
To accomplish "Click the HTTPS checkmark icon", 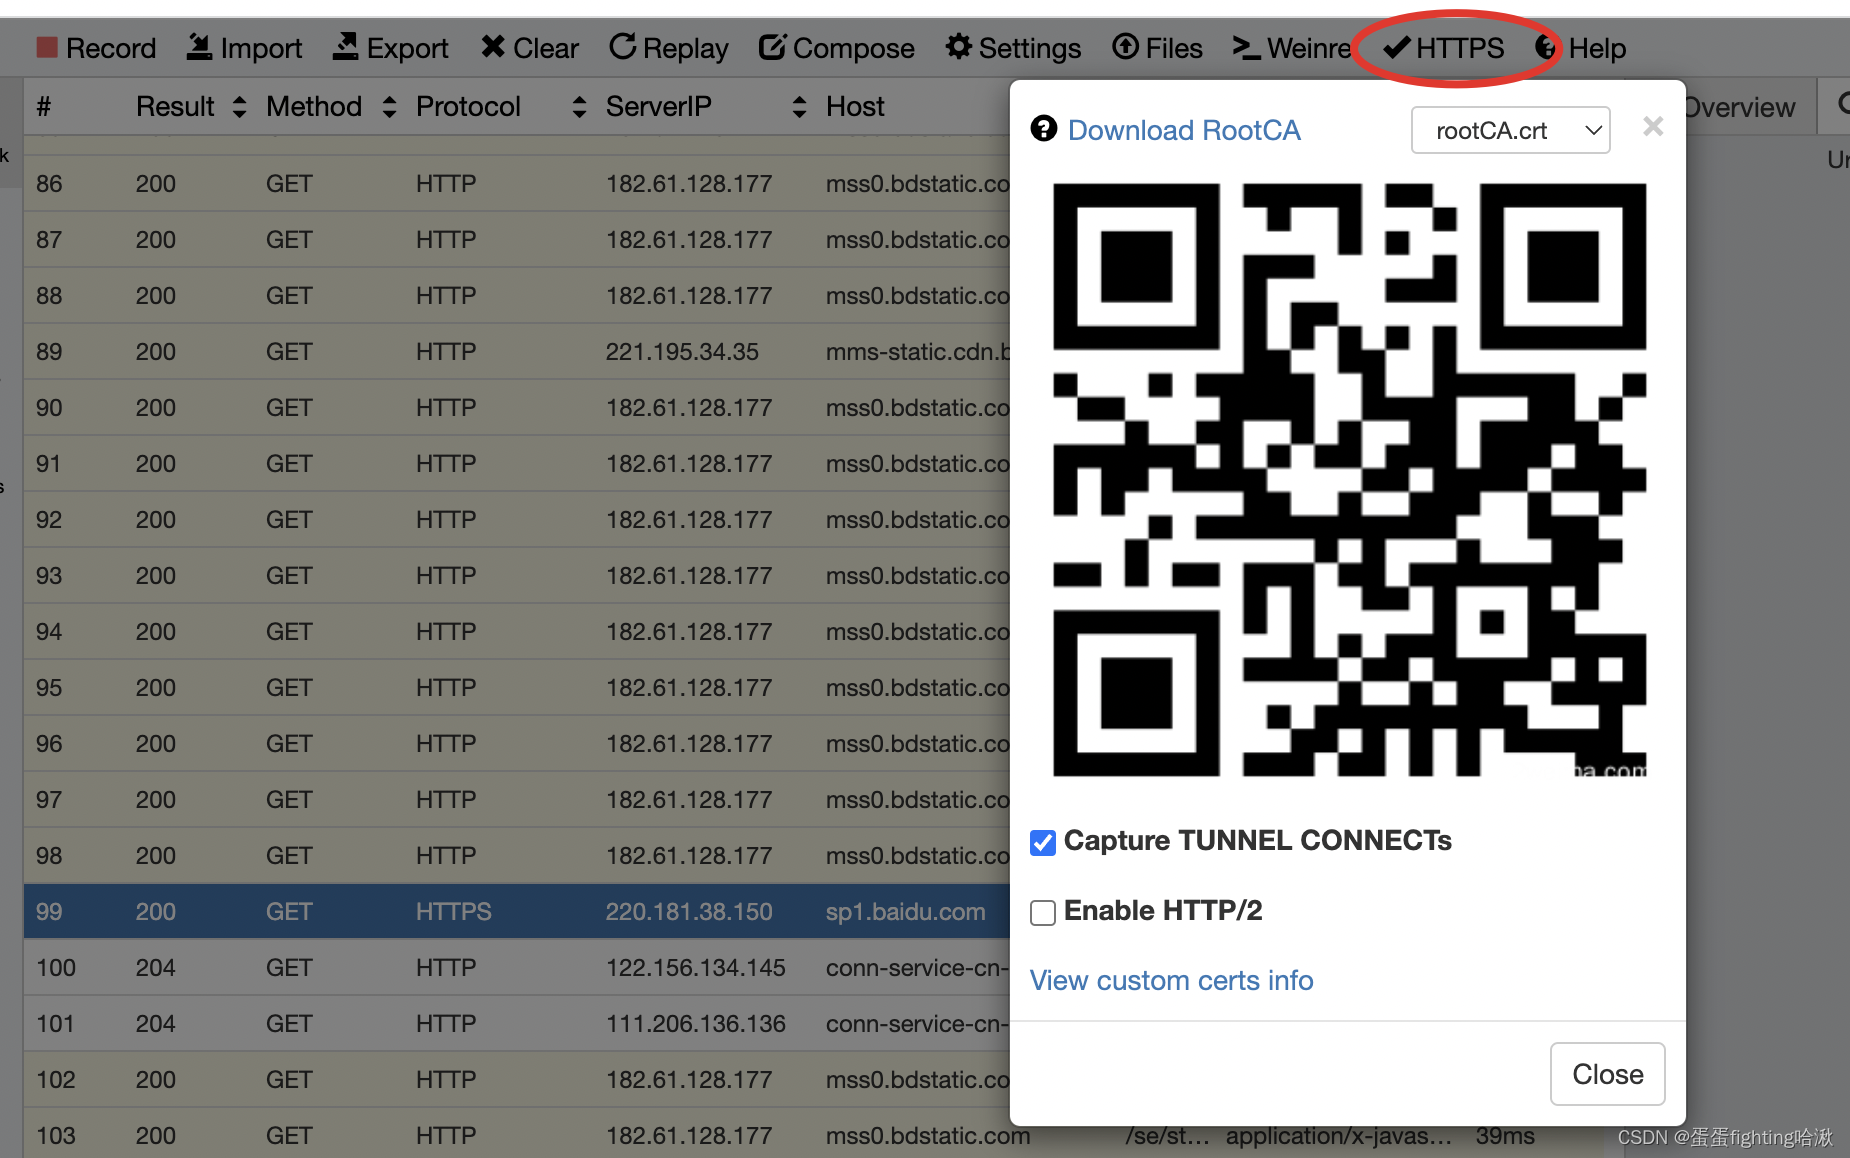I will pyautogui.click(x=1397, y=47).
